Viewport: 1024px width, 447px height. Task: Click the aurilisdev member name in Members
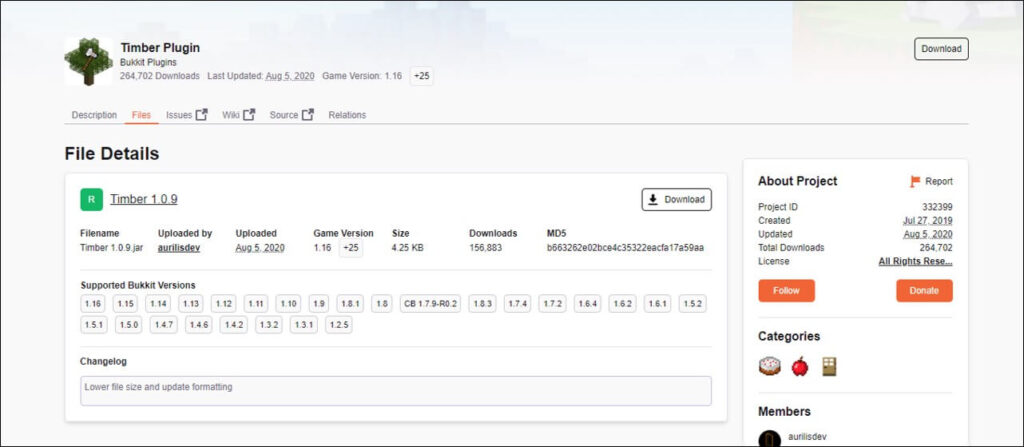(x=808, y=436)
